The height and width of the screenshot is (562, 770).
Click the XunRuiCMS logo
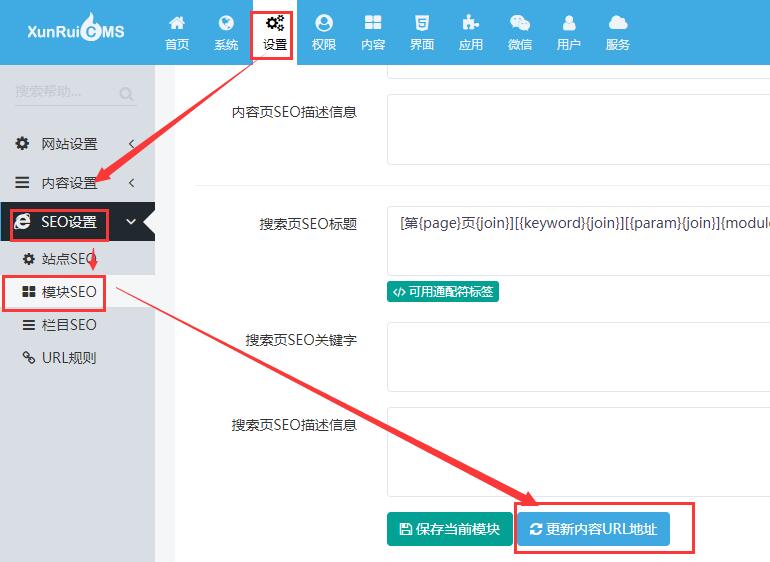(x=76, y=28)
